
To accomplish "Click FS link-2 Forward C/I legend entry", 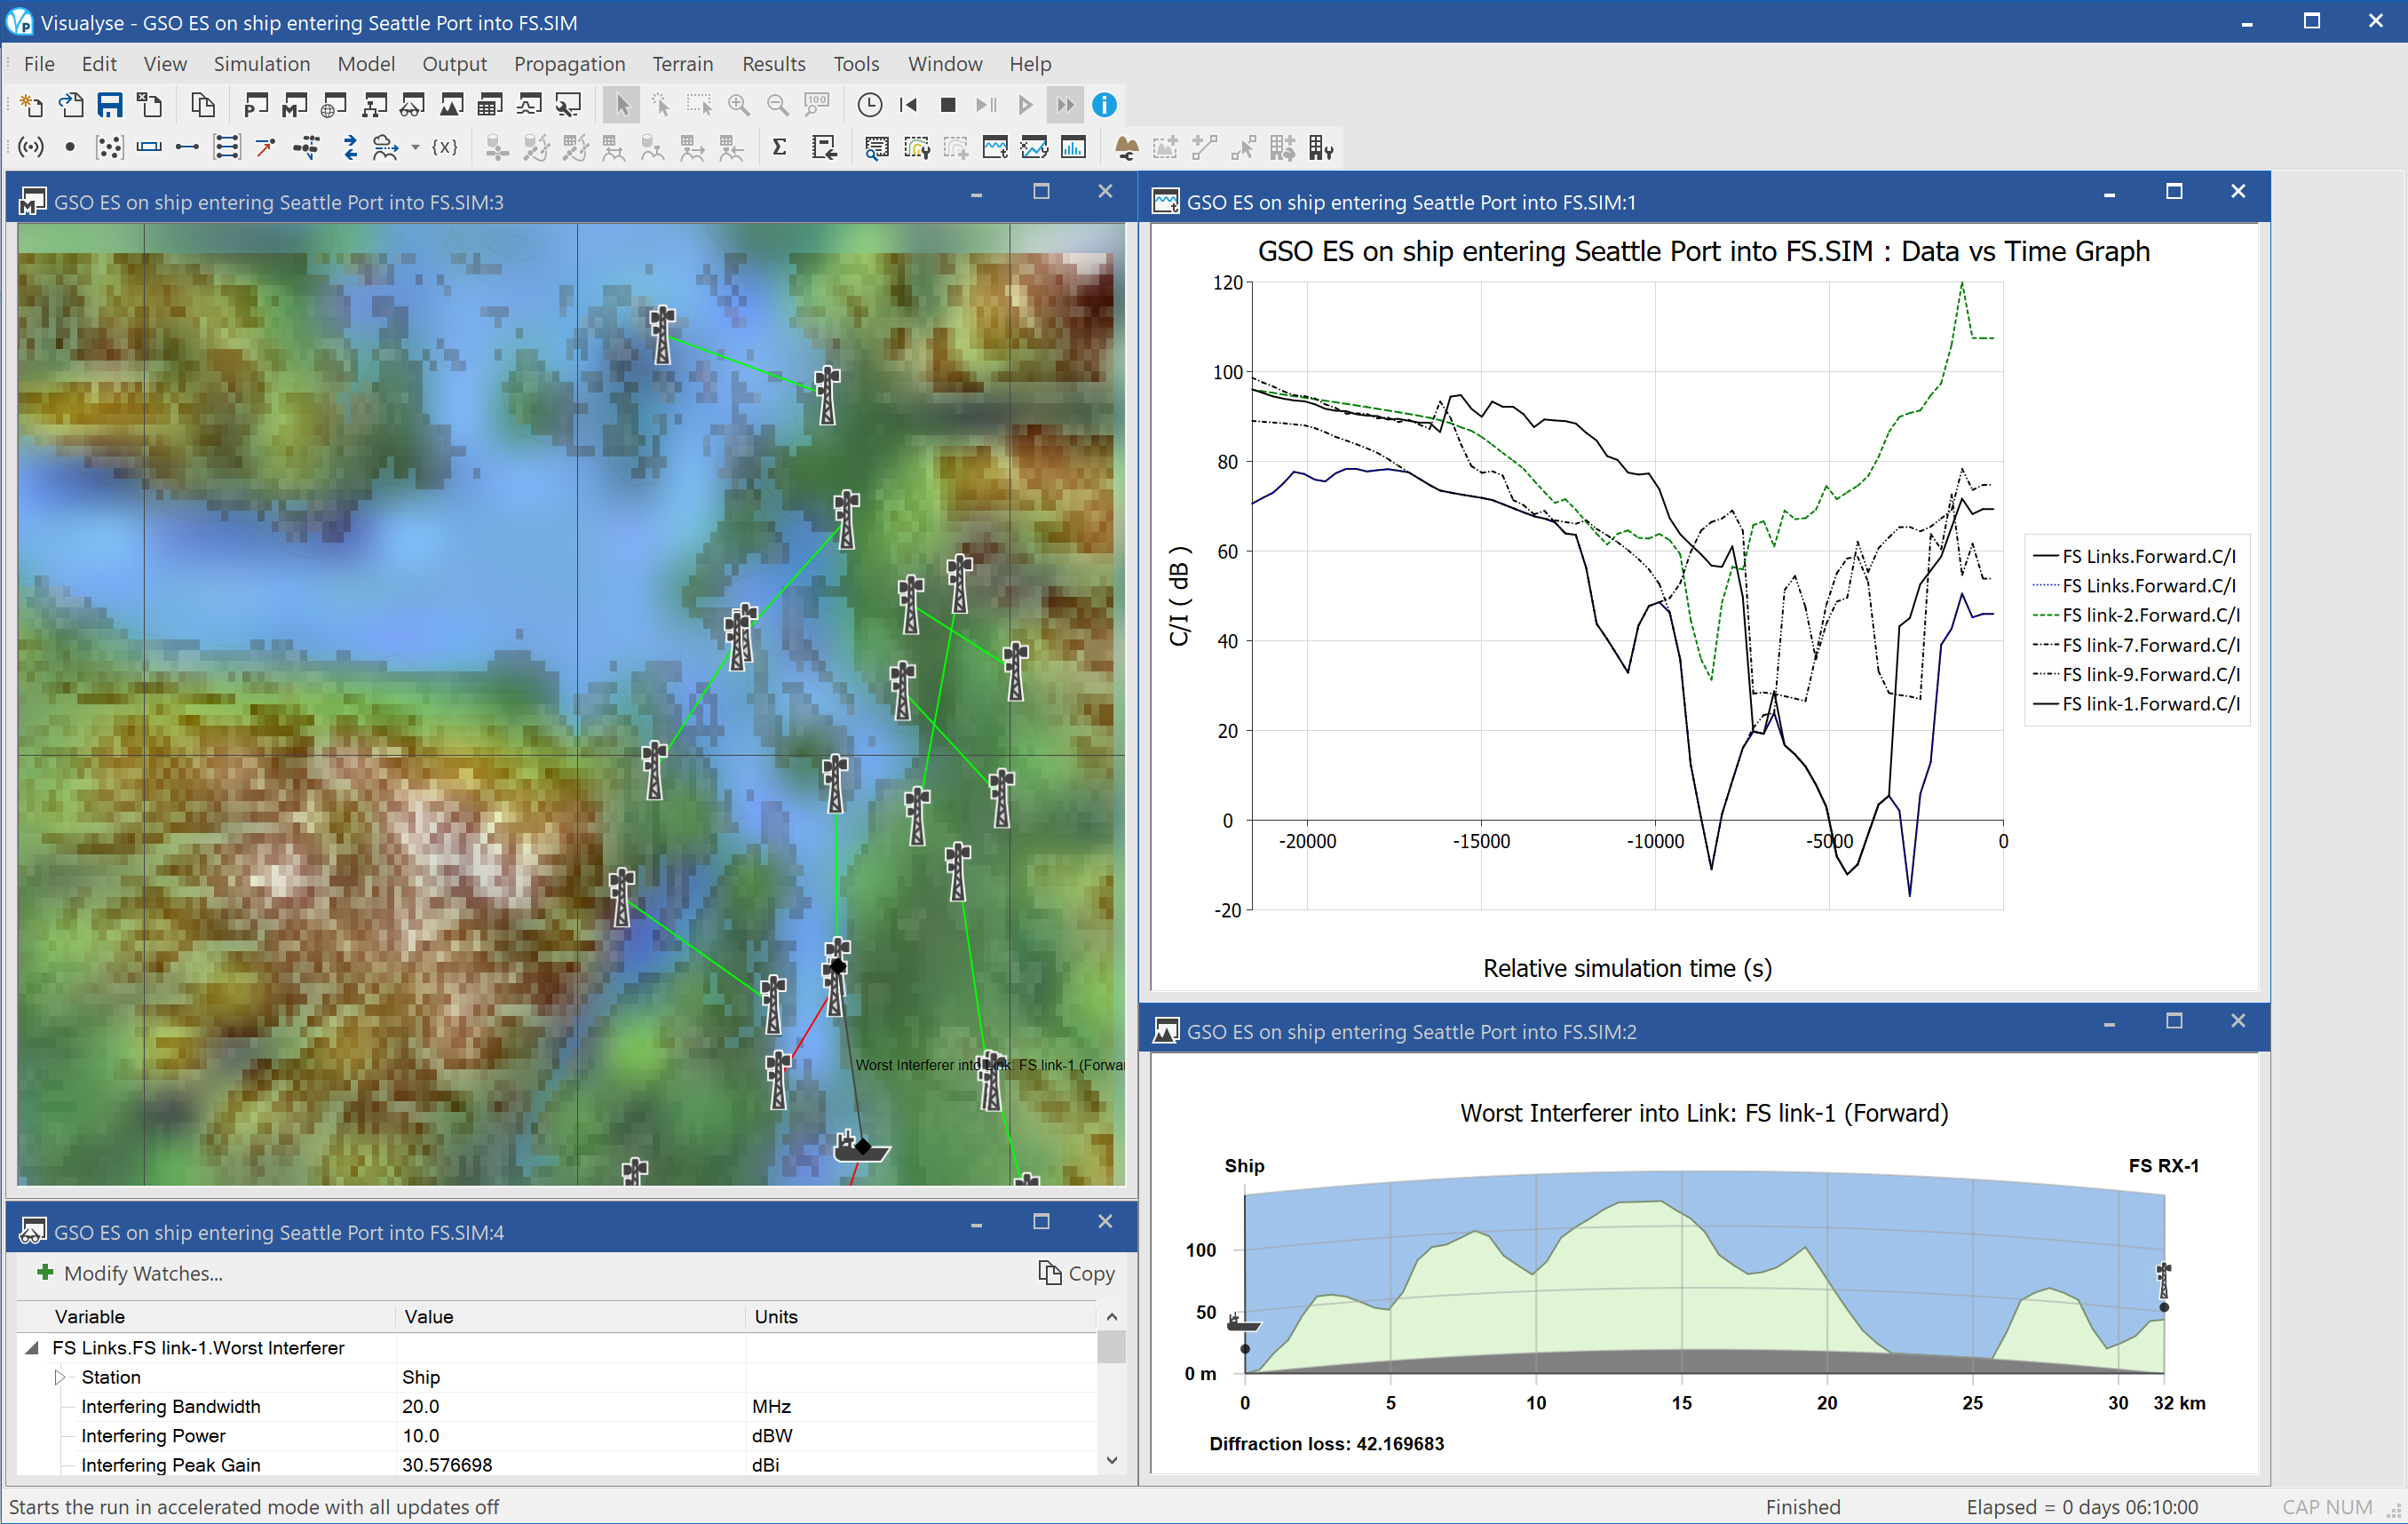I will [x=2137, y=615].
